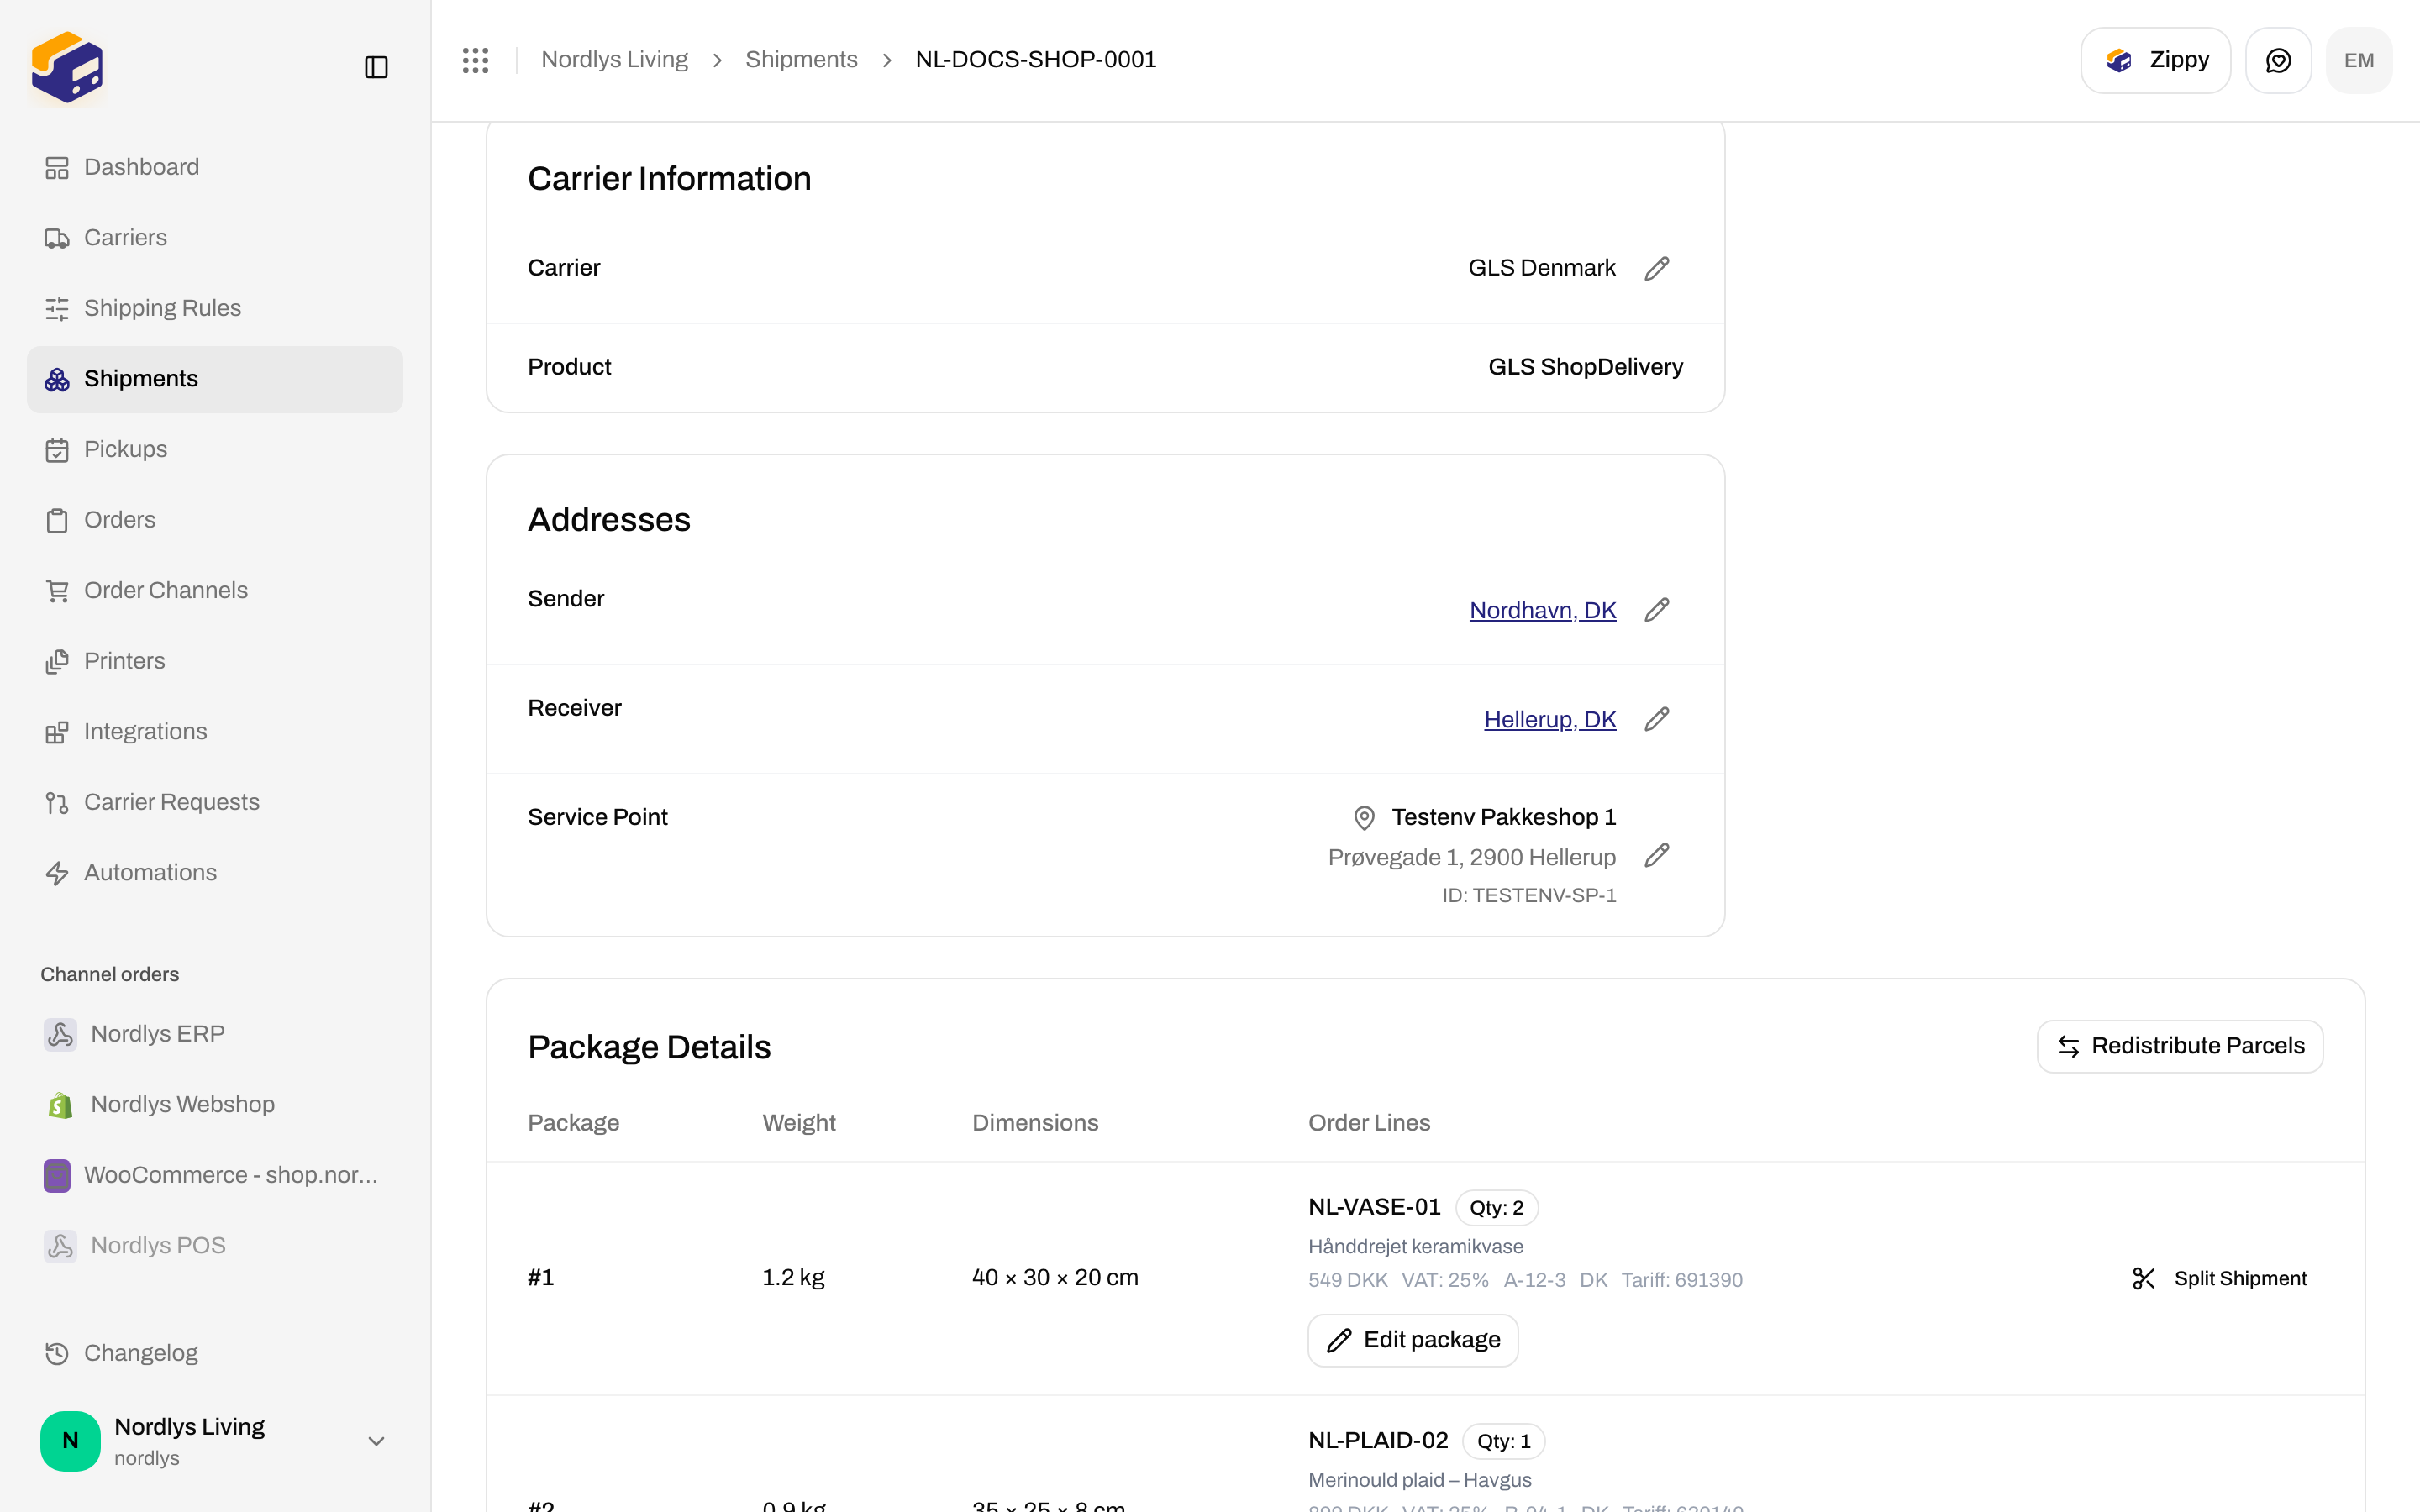The height and width of the screenshot is (1512, 2420).
Task: Open Pickups
Action: [x=215, y=449]
